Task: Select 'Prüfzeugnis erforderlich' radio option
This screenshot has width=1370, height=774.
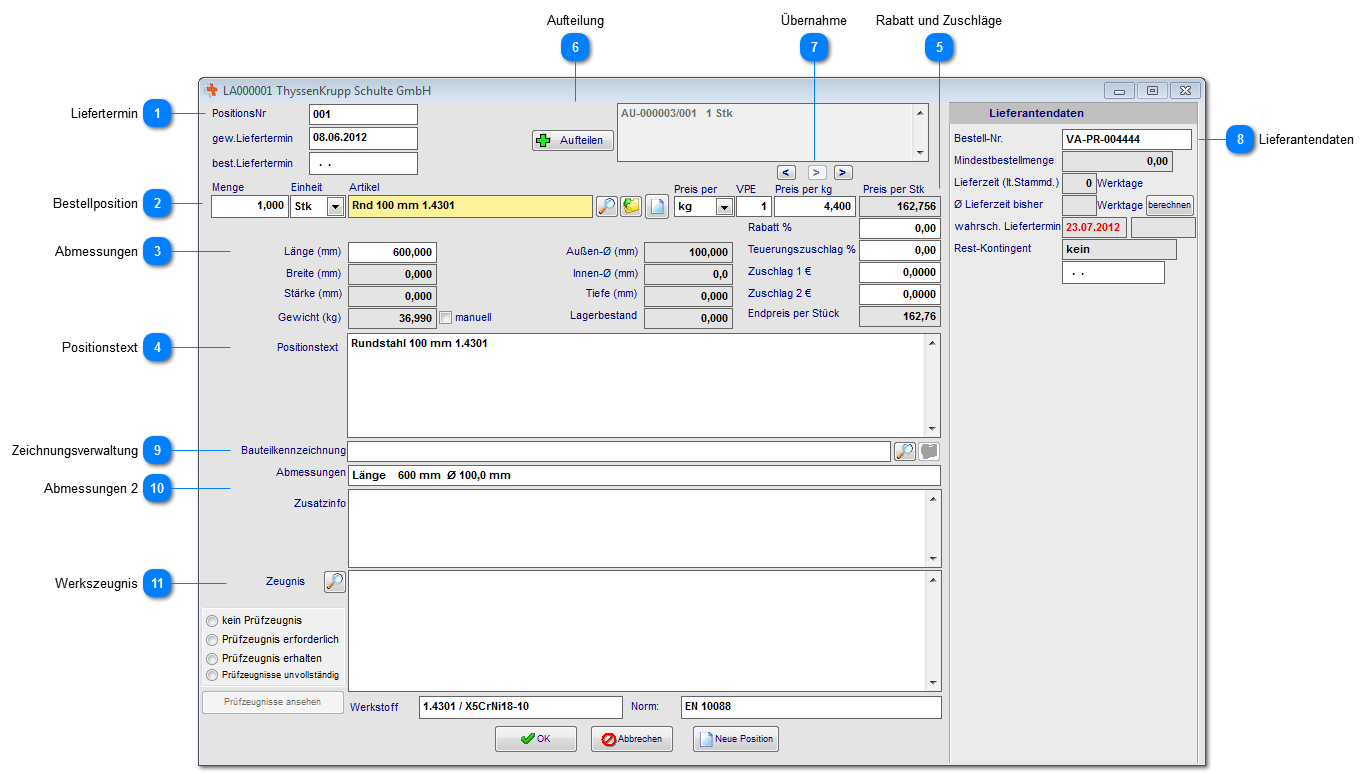Action: (x=211, y=639)
